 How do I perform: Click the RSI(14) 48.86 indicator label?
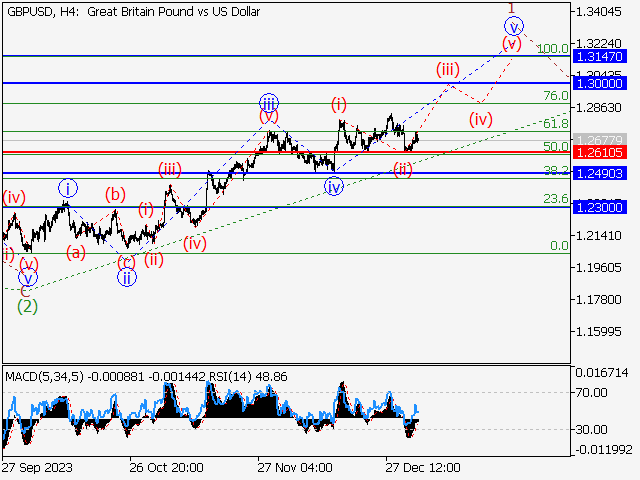(x=248, y=376)
